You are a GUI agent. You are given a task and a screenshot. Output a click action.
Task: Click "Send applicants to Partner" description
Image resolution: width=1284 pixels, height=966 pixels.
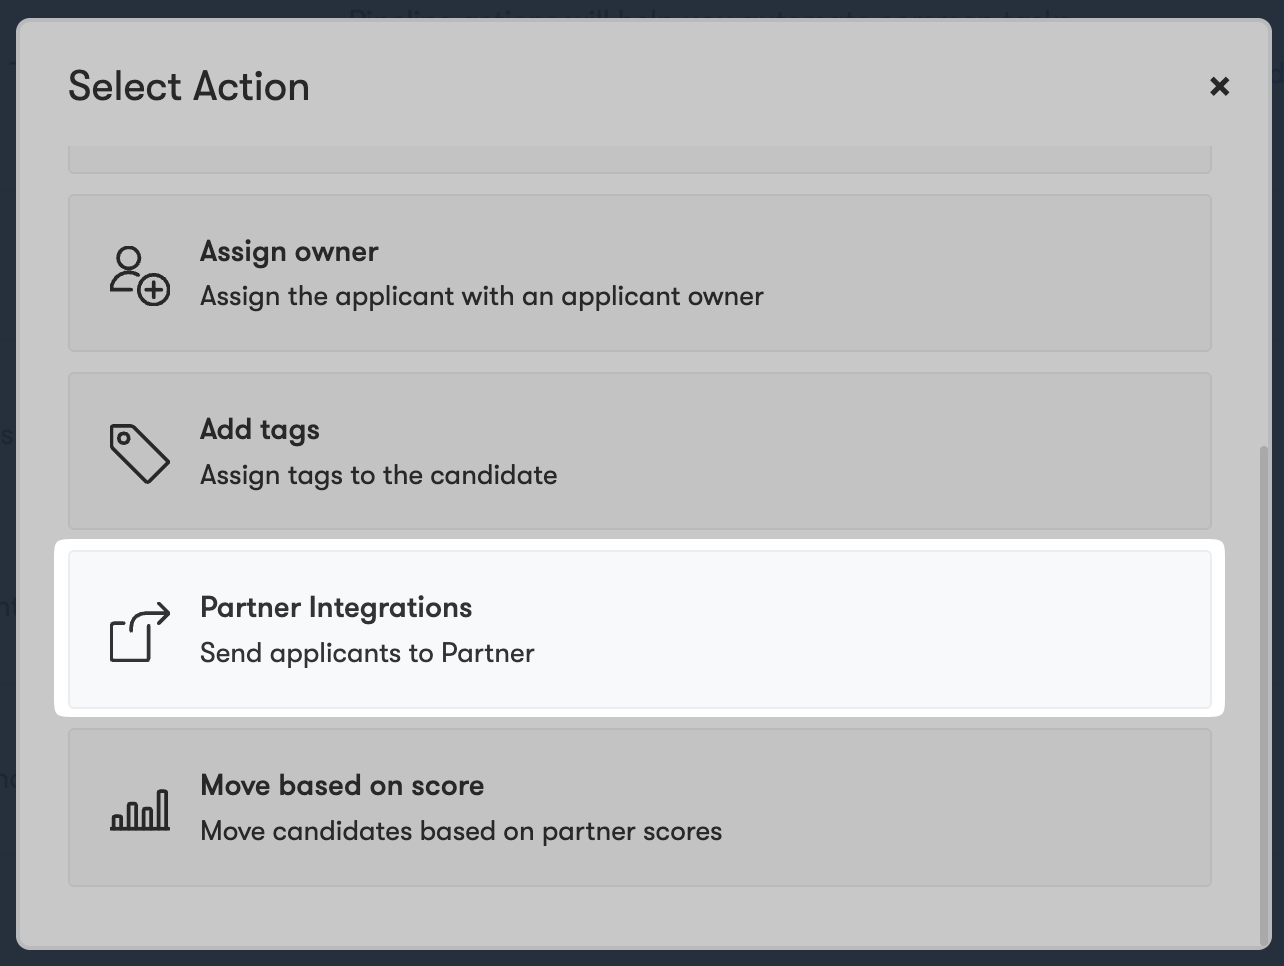pos(367,652)
